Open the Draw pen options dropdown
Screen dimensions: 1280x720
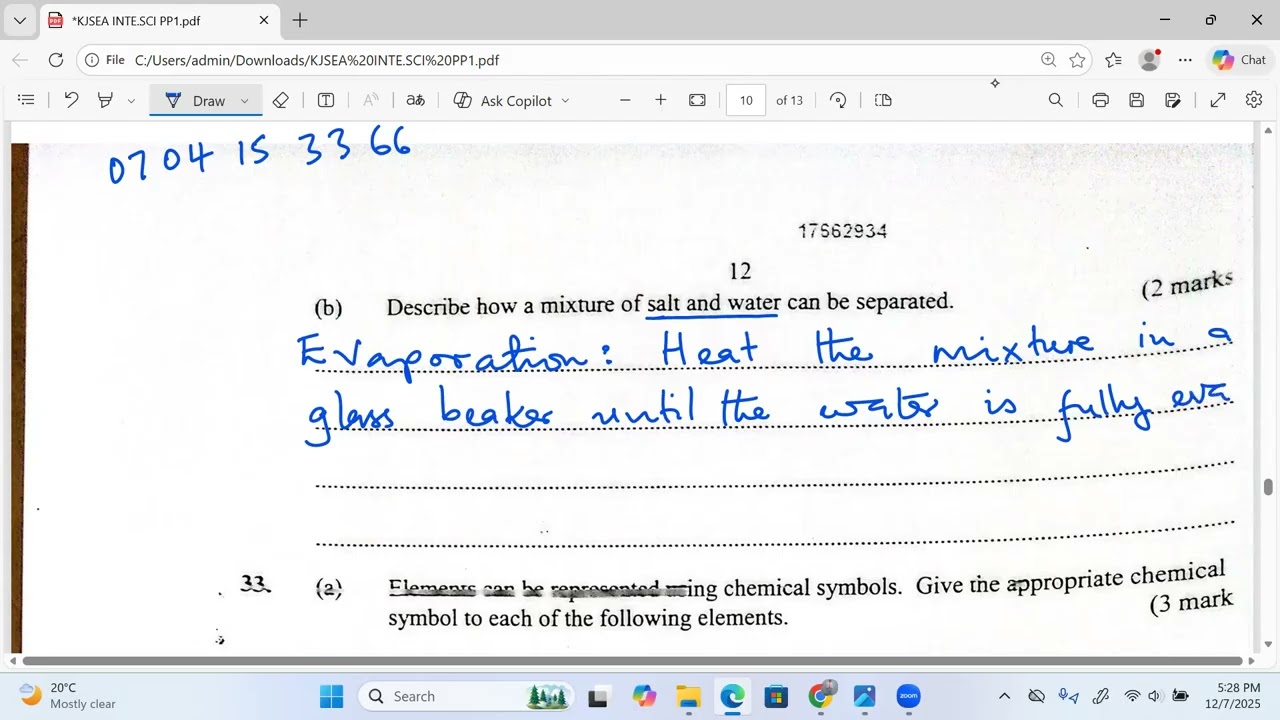pos(244,101)
